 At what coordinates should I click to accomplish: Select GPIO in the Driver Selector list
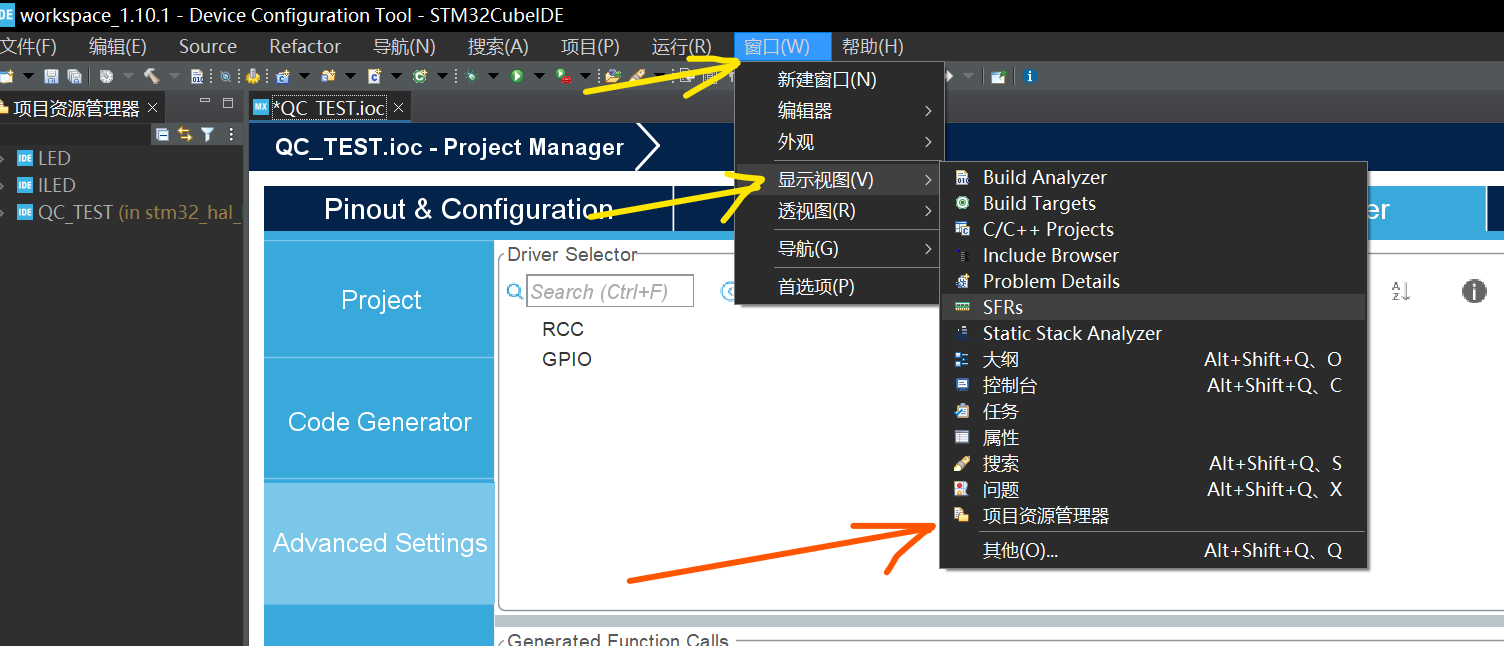coord(567,359)
